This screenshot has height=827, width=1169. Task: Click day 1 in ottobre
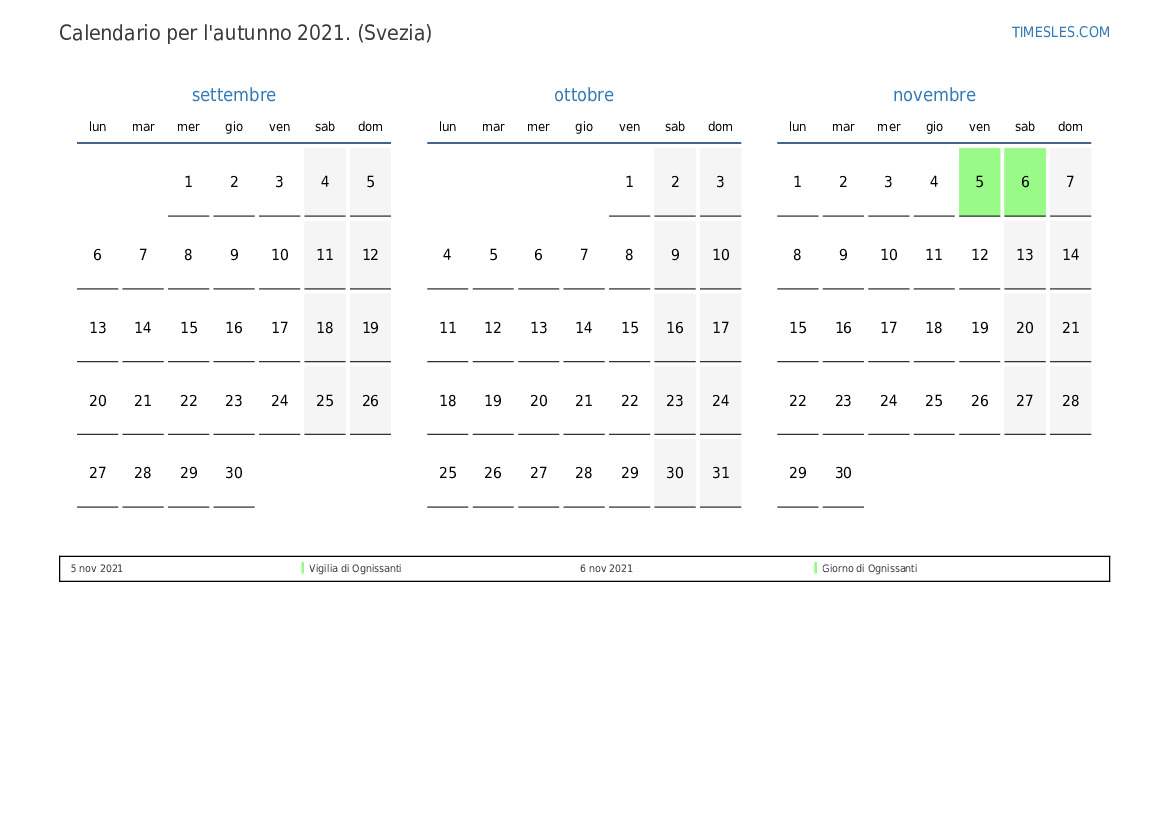coord(629,182)
